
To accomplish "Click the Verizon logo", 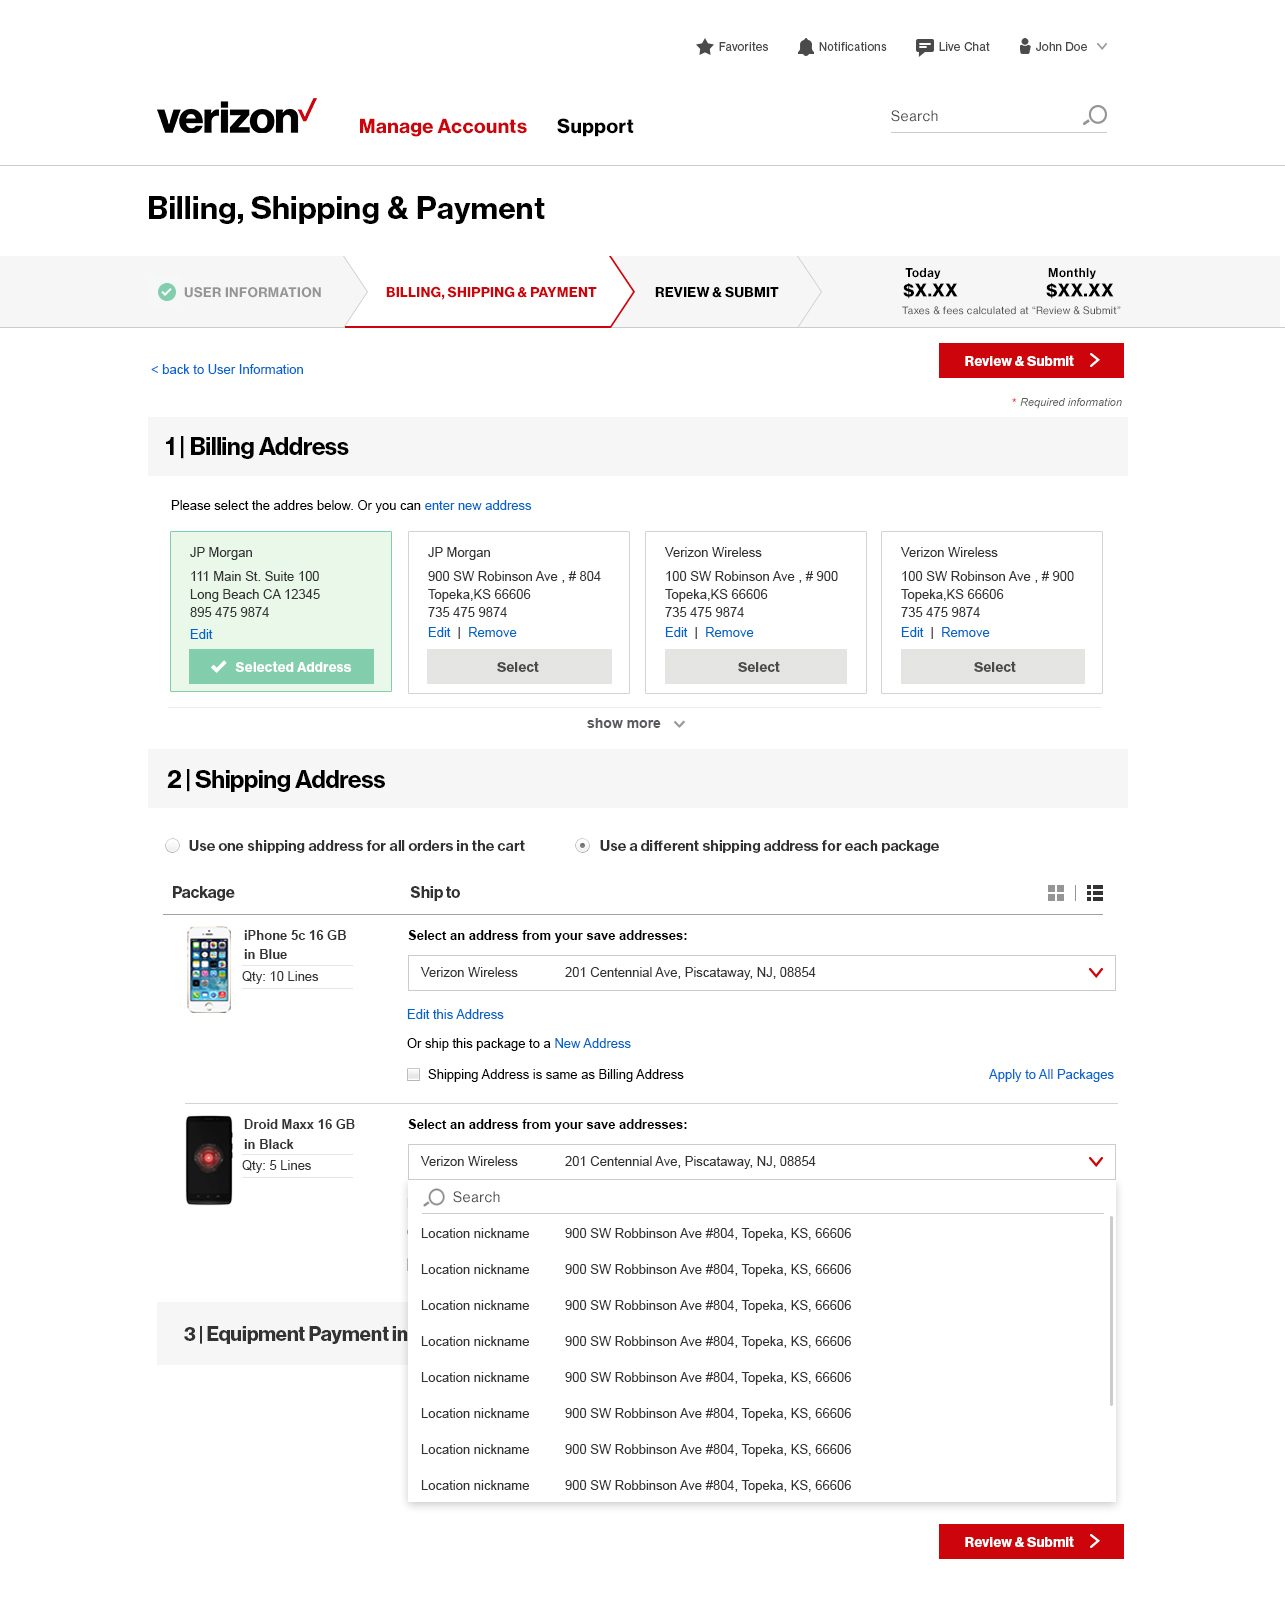I will [237, 117].
